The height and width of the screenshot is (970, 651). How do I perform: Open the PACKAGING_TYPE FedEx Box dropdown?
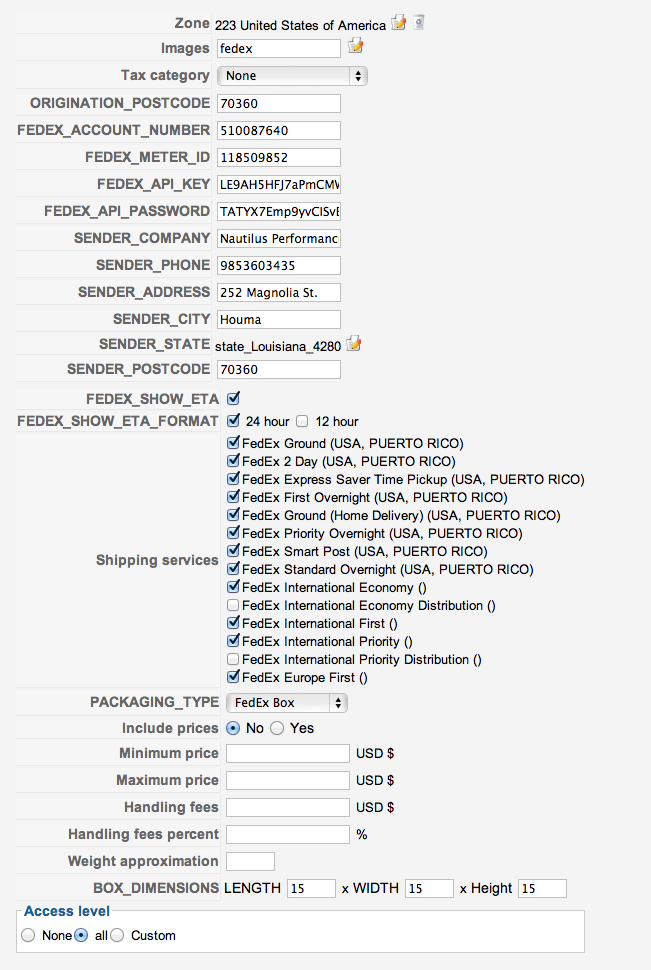287,703
